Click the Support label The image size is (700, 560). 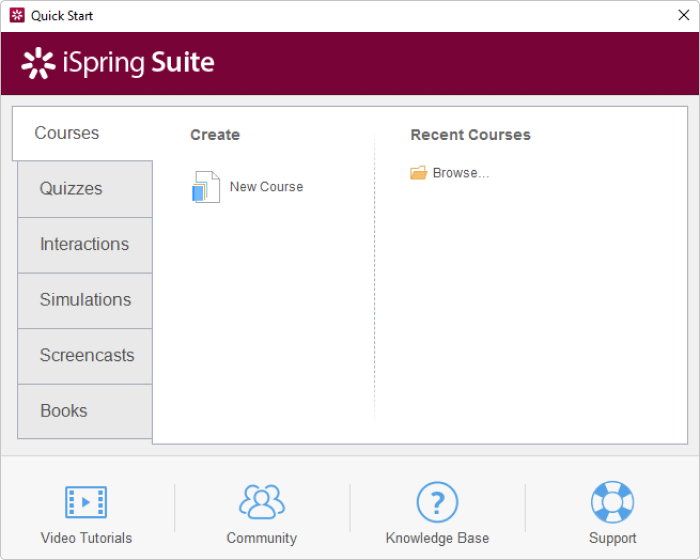pyautogui.click(x=612, y=538)
